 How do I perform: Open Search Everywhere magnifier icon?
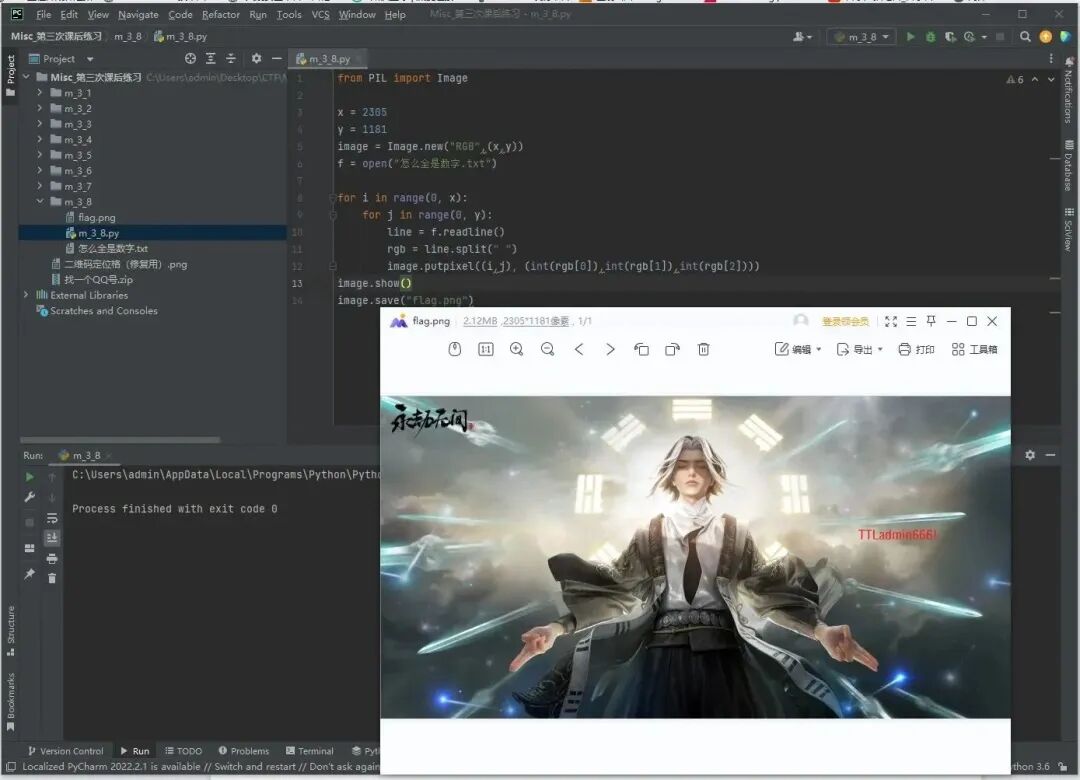point(1025,37)
